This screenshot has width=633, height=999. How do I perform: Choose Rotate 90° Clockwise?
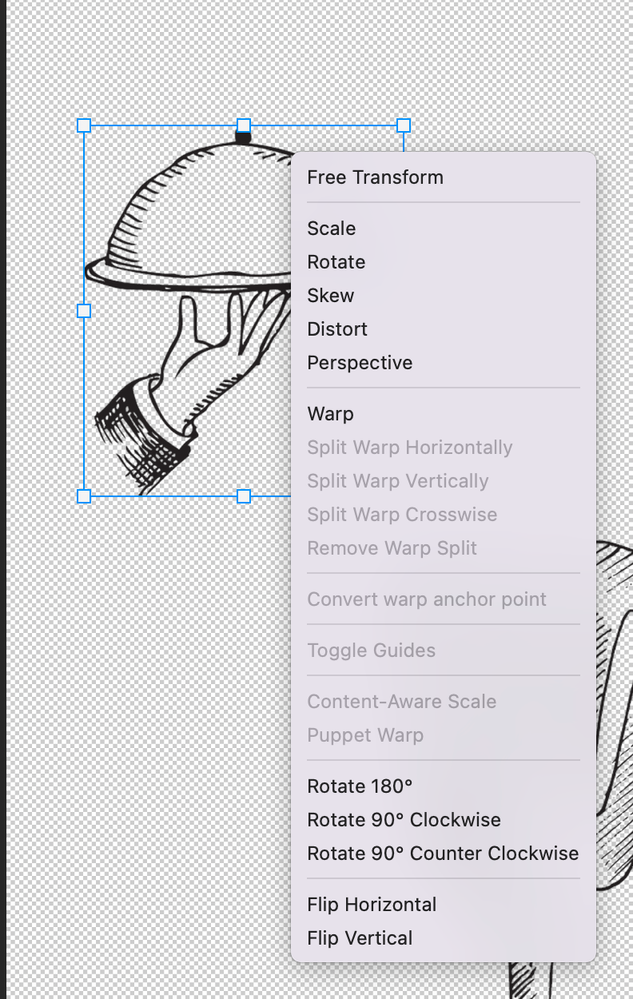click(x=404, y=820)
